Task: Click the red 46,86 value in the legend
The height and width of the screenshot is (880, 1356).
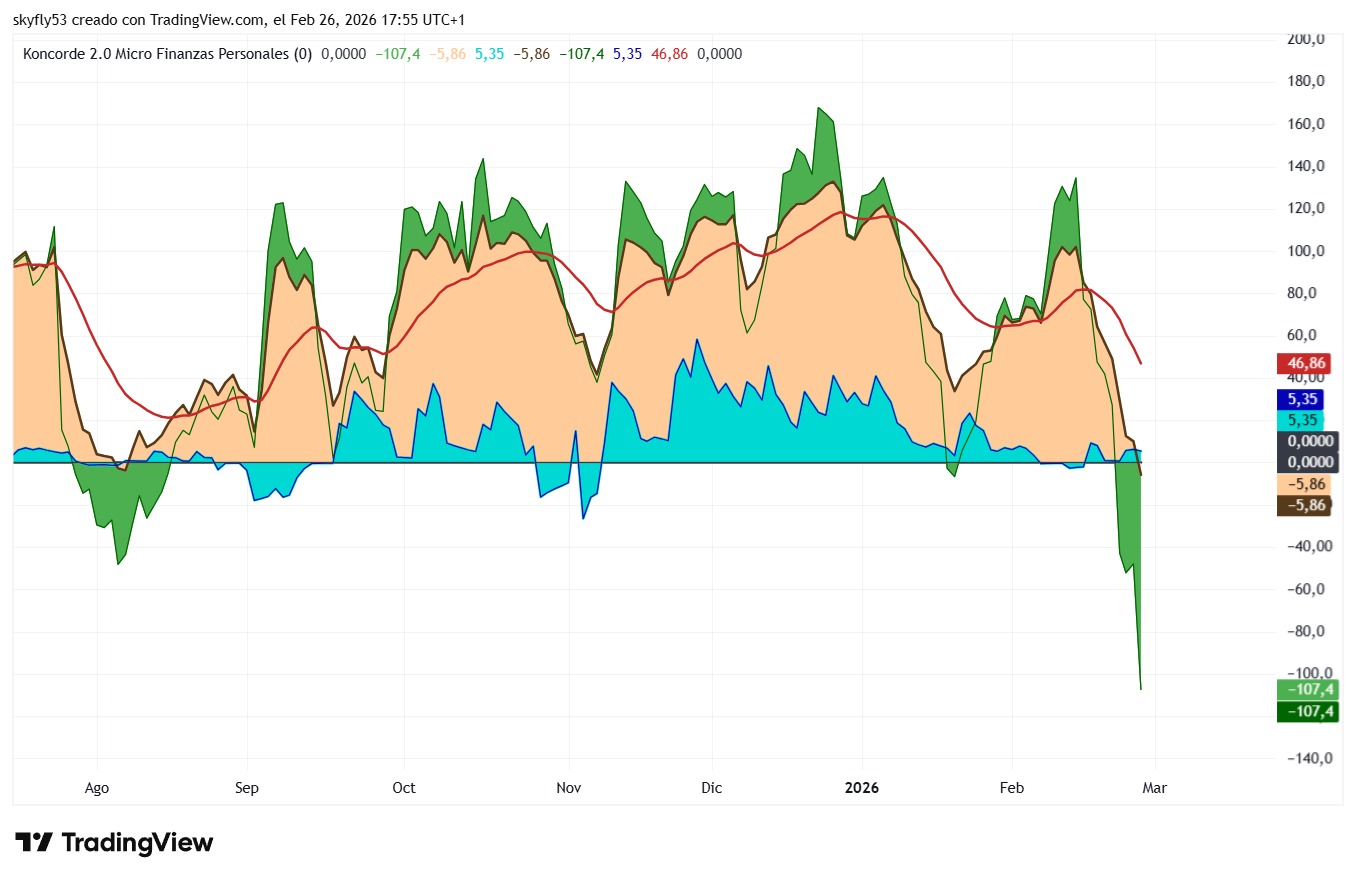Action: click(669, 54)
